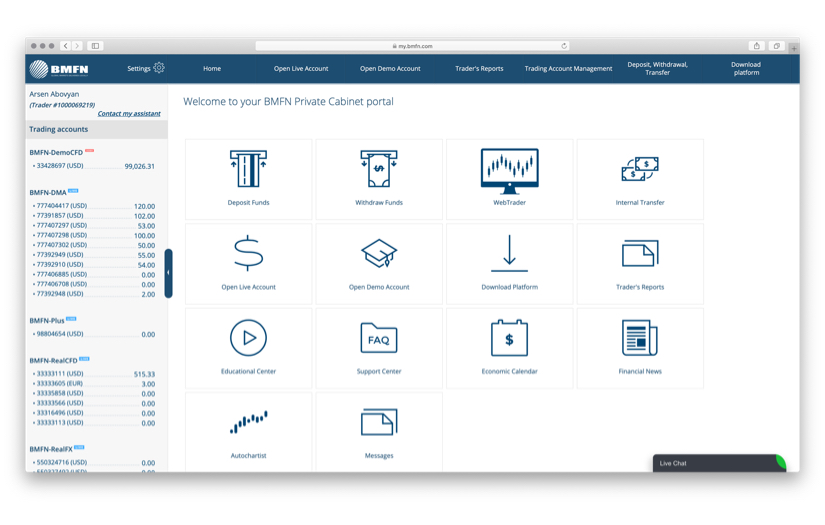Click the Open Live Account dollar icon
This screenshot has height=525, width=825.
coord(248,253)
